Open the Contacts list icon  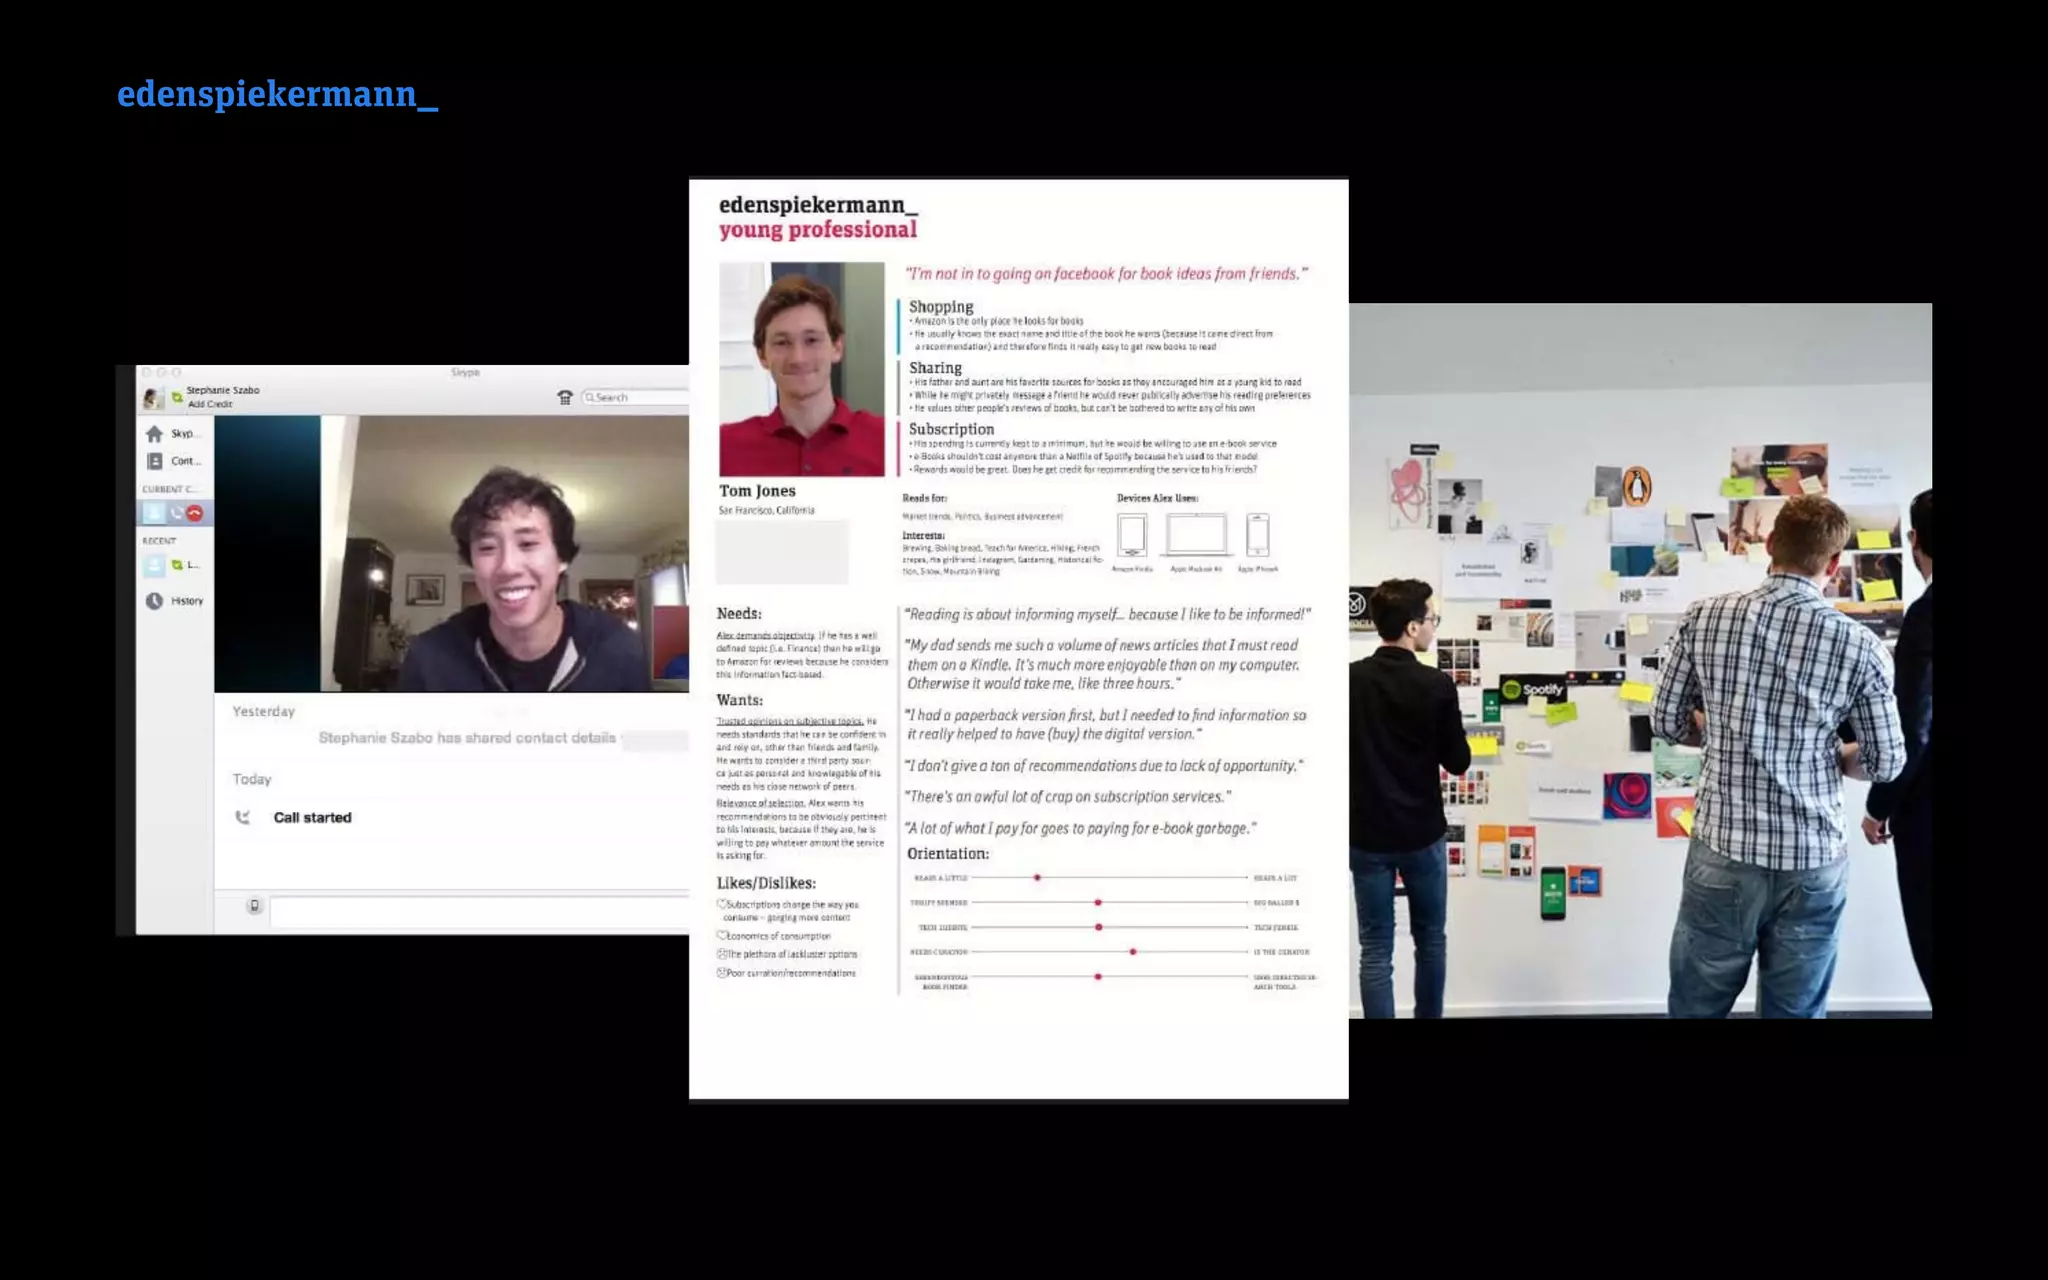[x=155, y=461]
